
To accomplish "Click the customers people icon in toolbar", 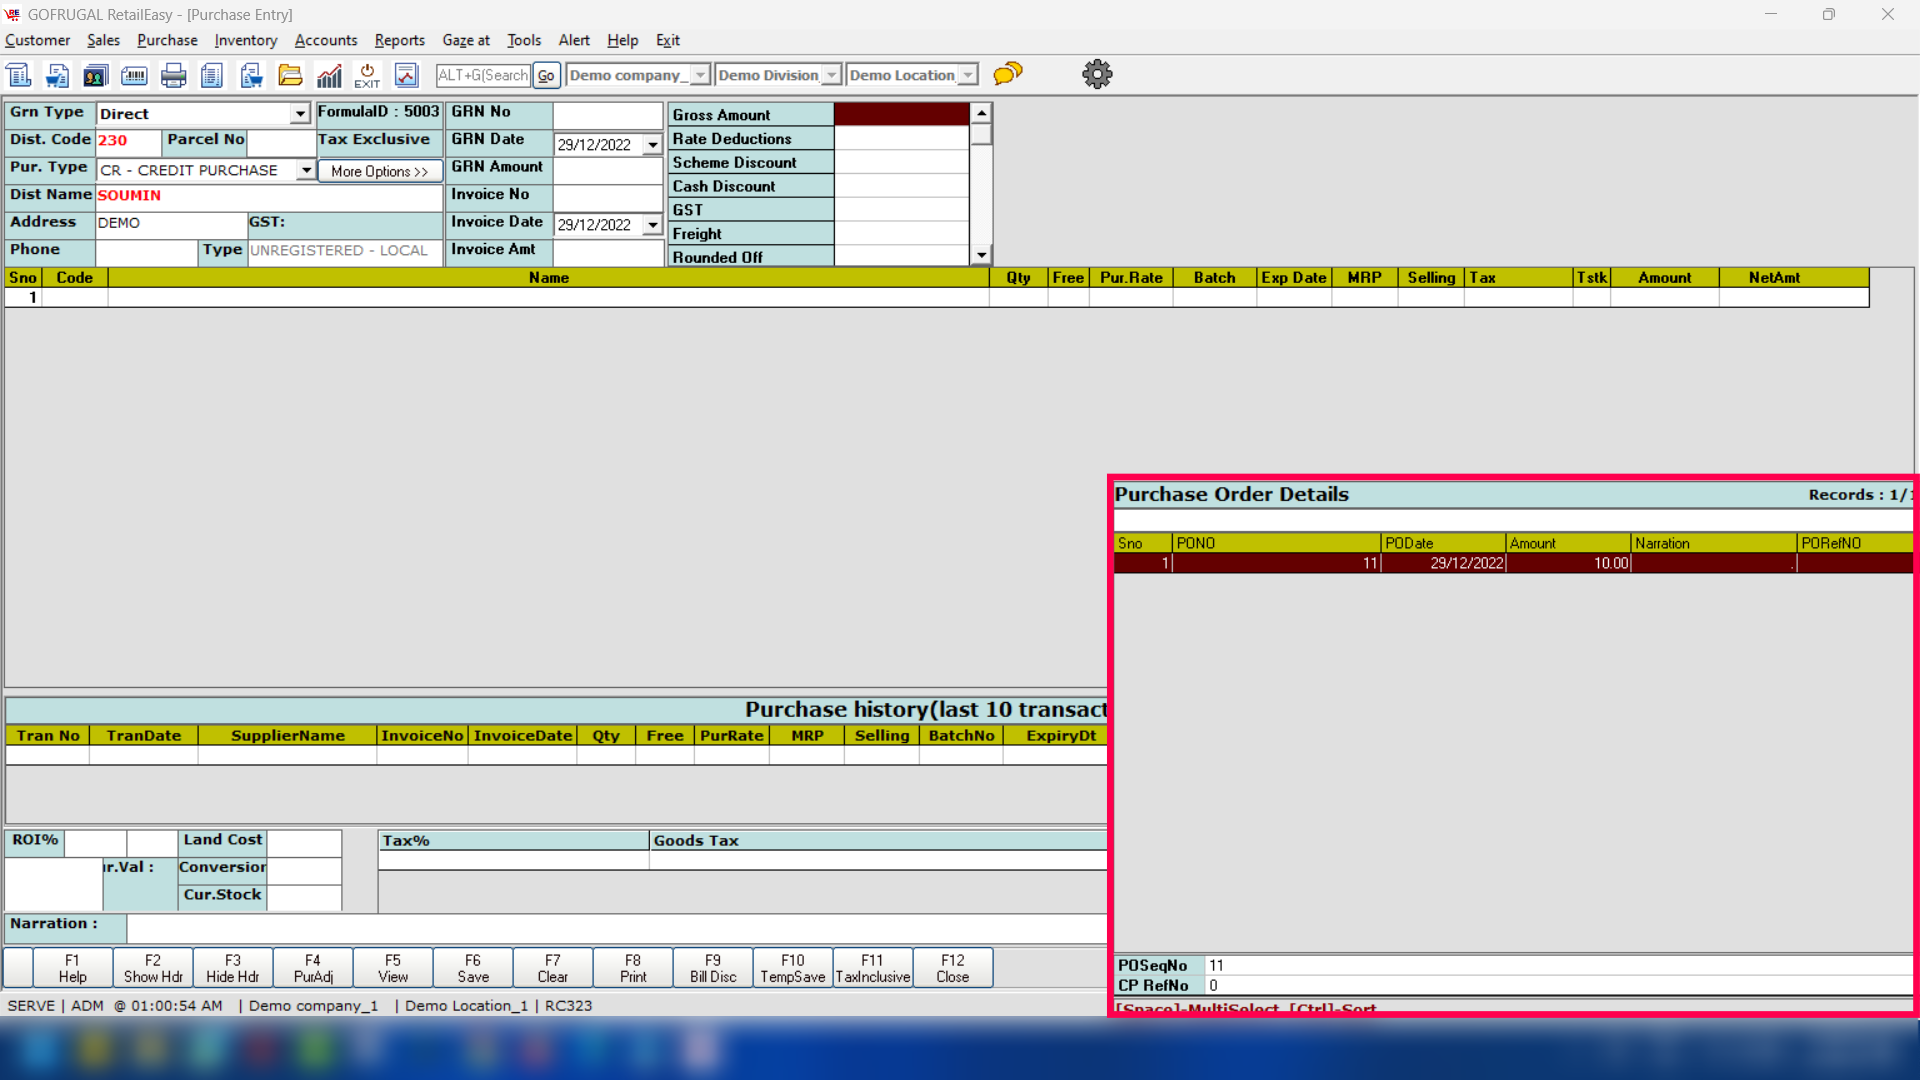I will click(95, 75).
